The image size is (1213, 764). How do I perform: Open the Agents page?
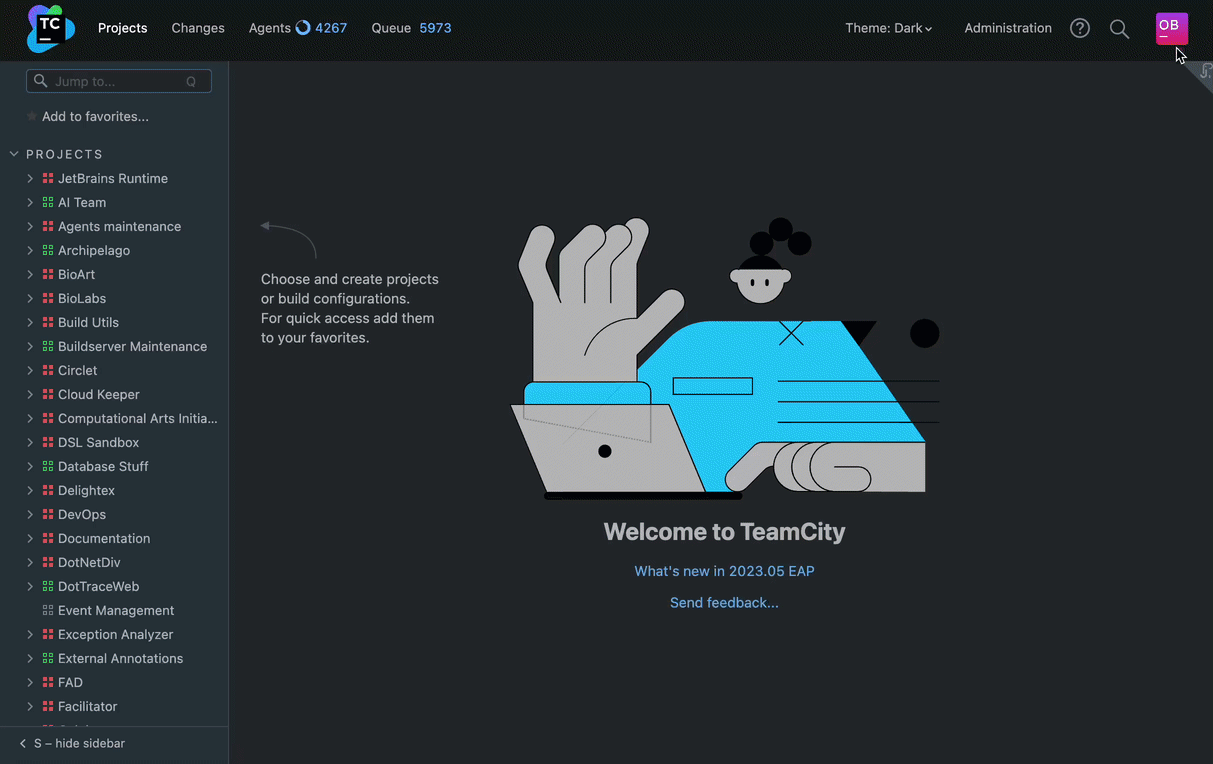pyautogui.click(x=270, y=28)
